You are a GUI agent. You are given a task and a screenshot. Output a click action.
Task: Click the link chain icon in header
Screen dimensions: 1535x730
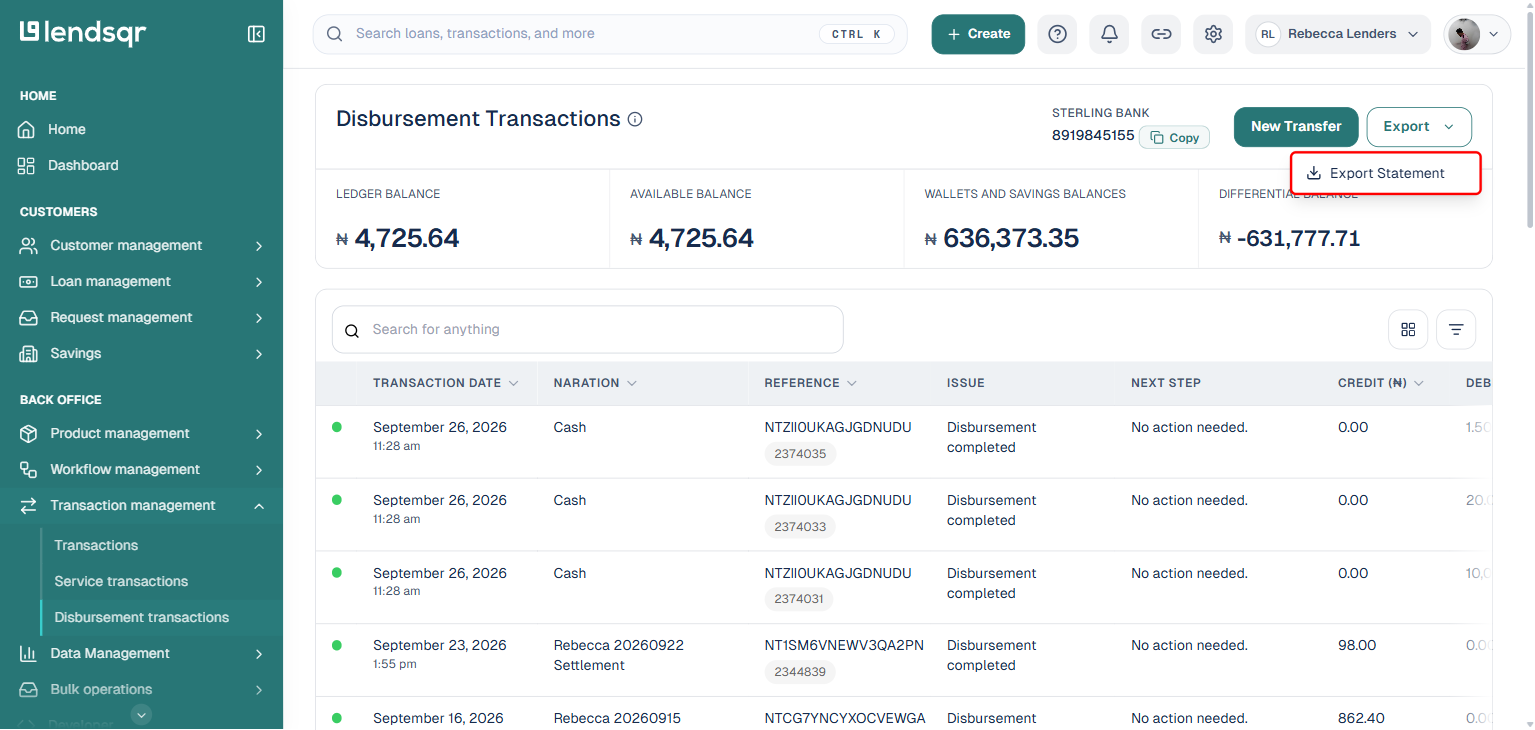tap(1161, 34)
